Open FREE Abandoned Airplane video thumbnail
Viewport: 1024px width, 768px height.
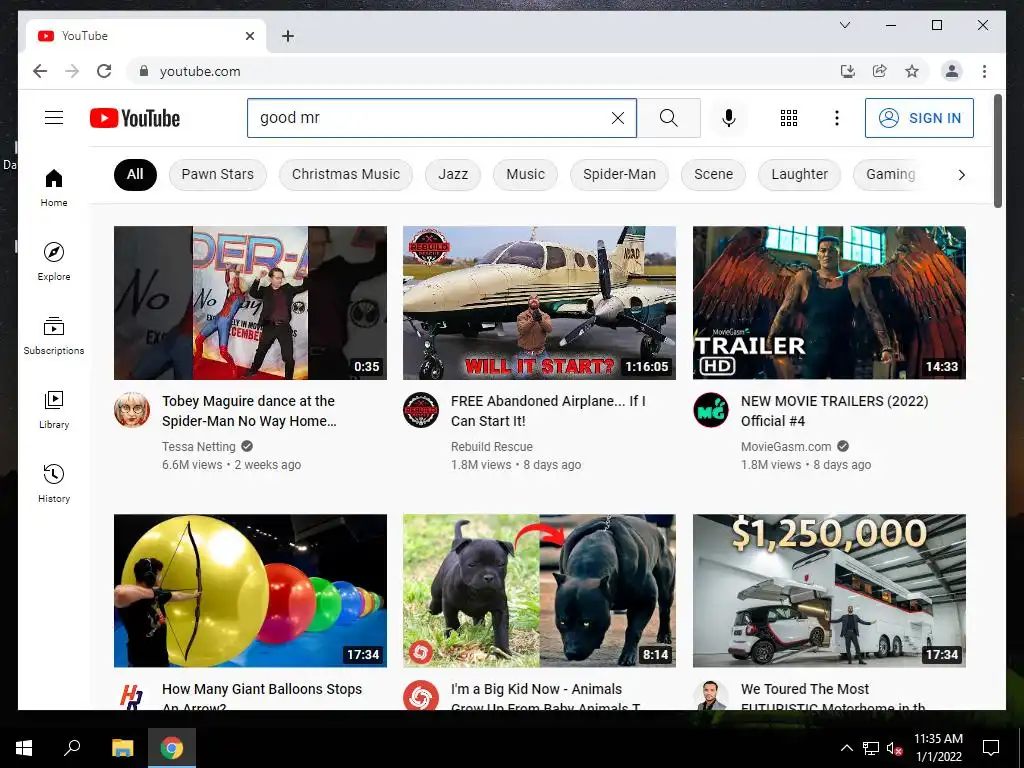(539, 302)
